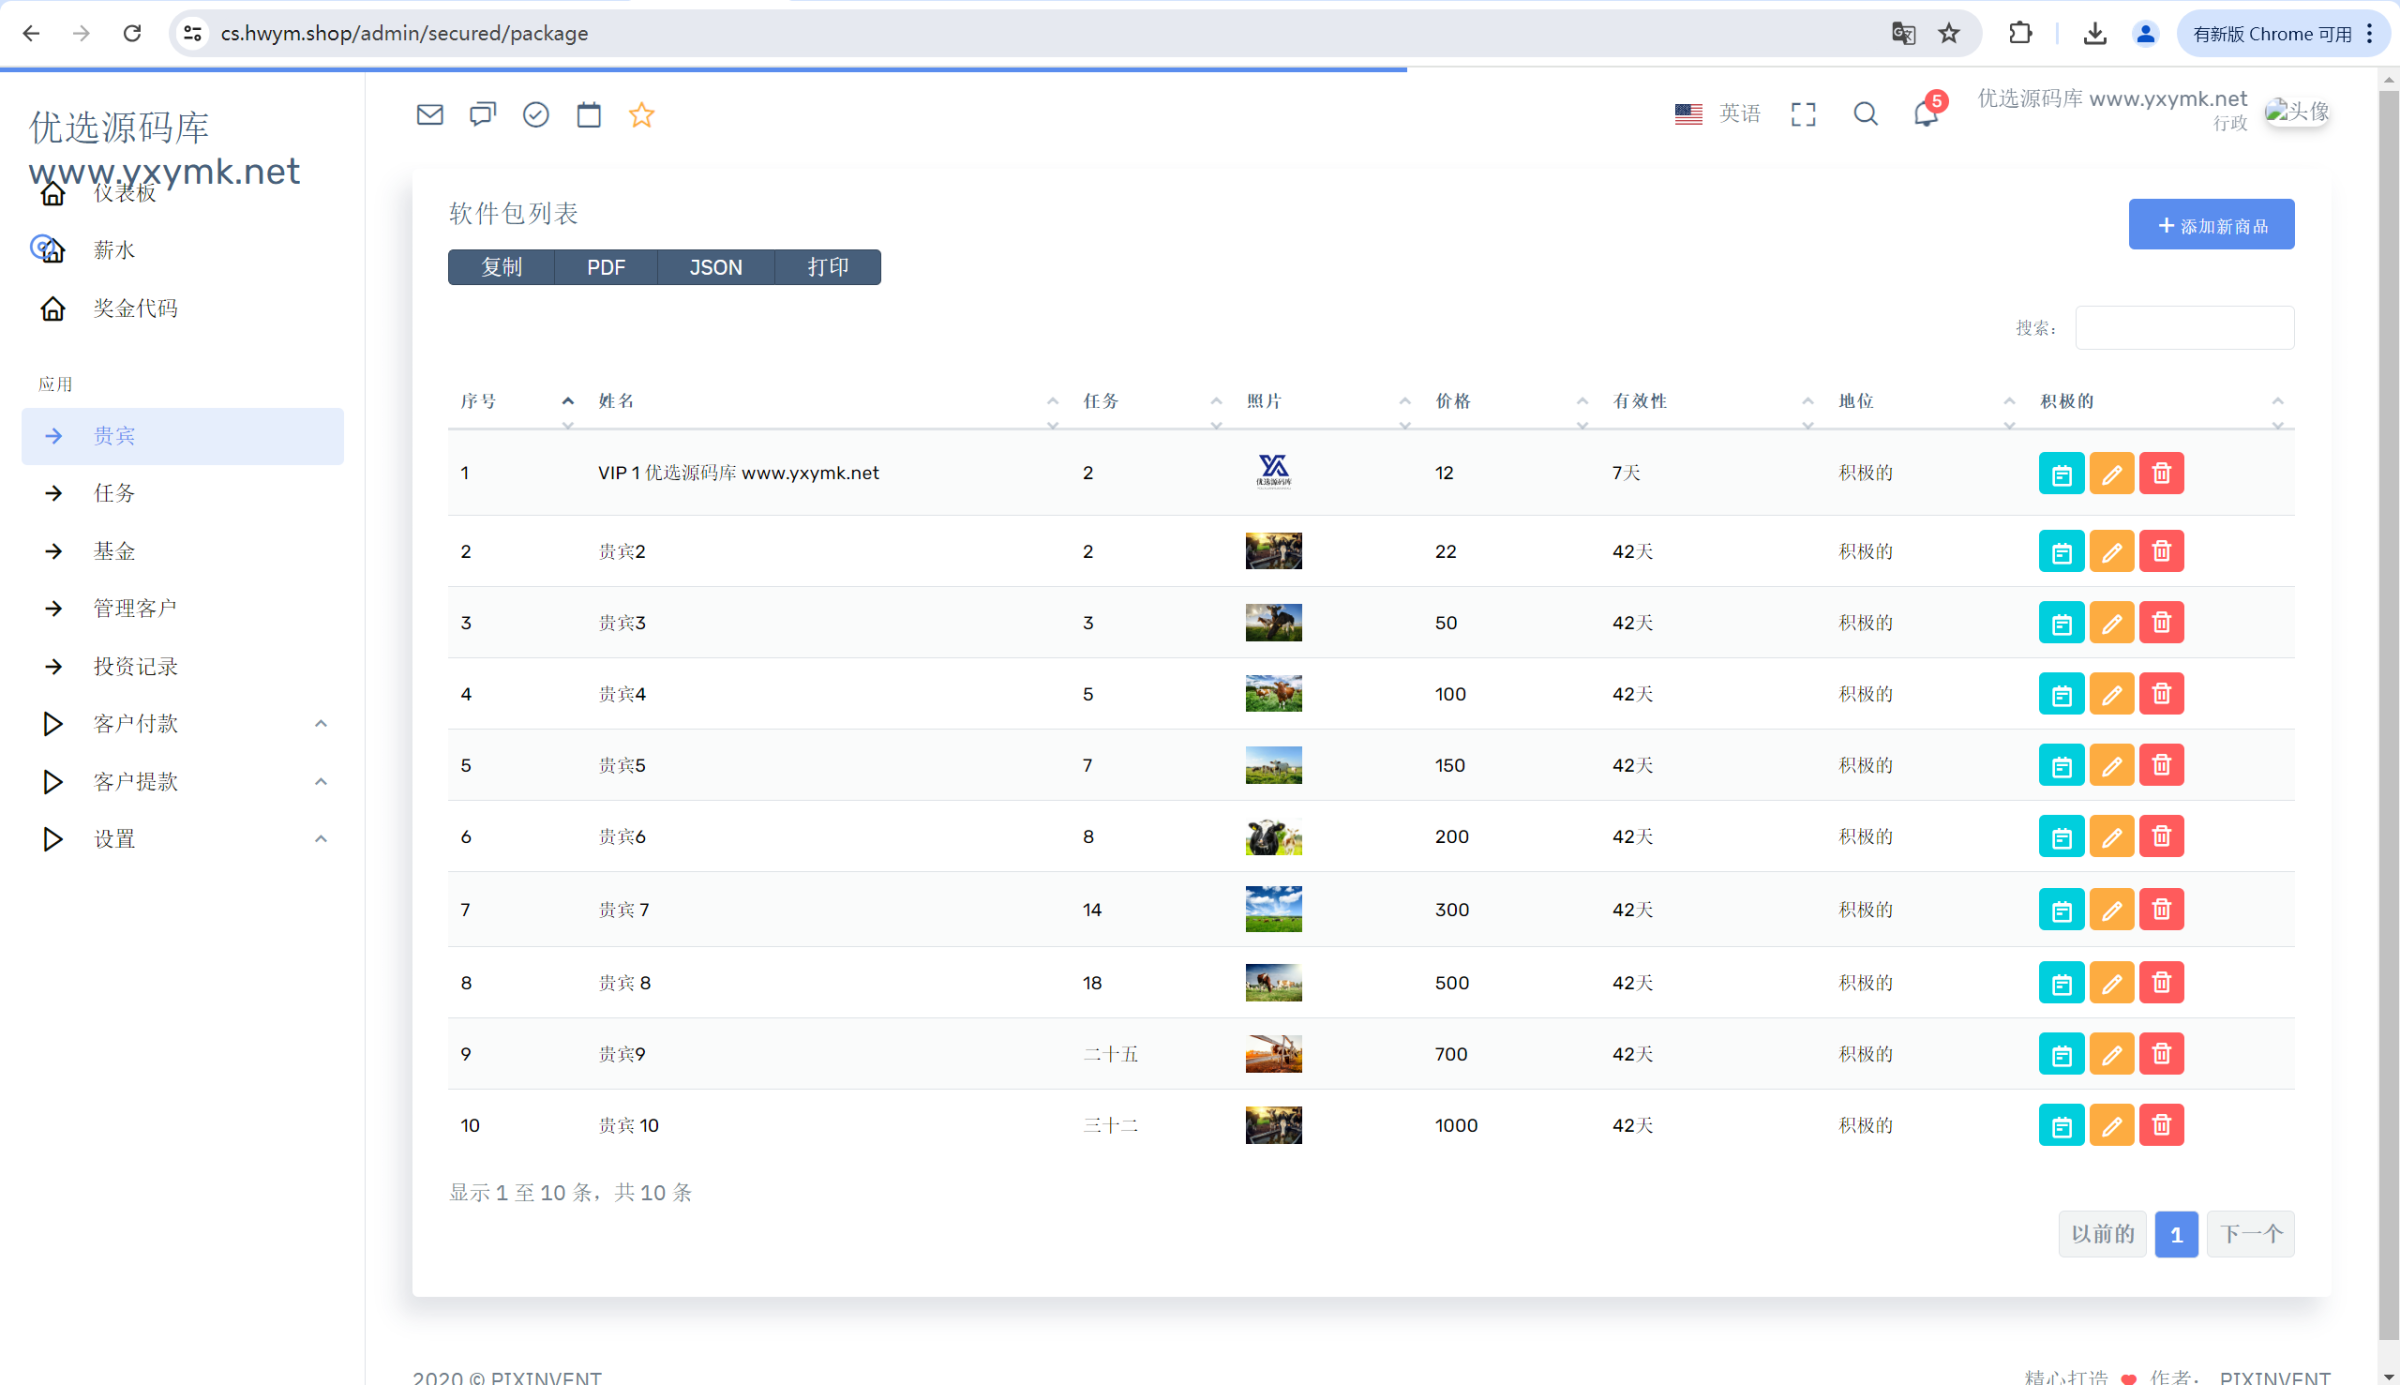2400x1385 pixels.
Task: Open the 任务 sidebar menu item
Action: point(114,493)
